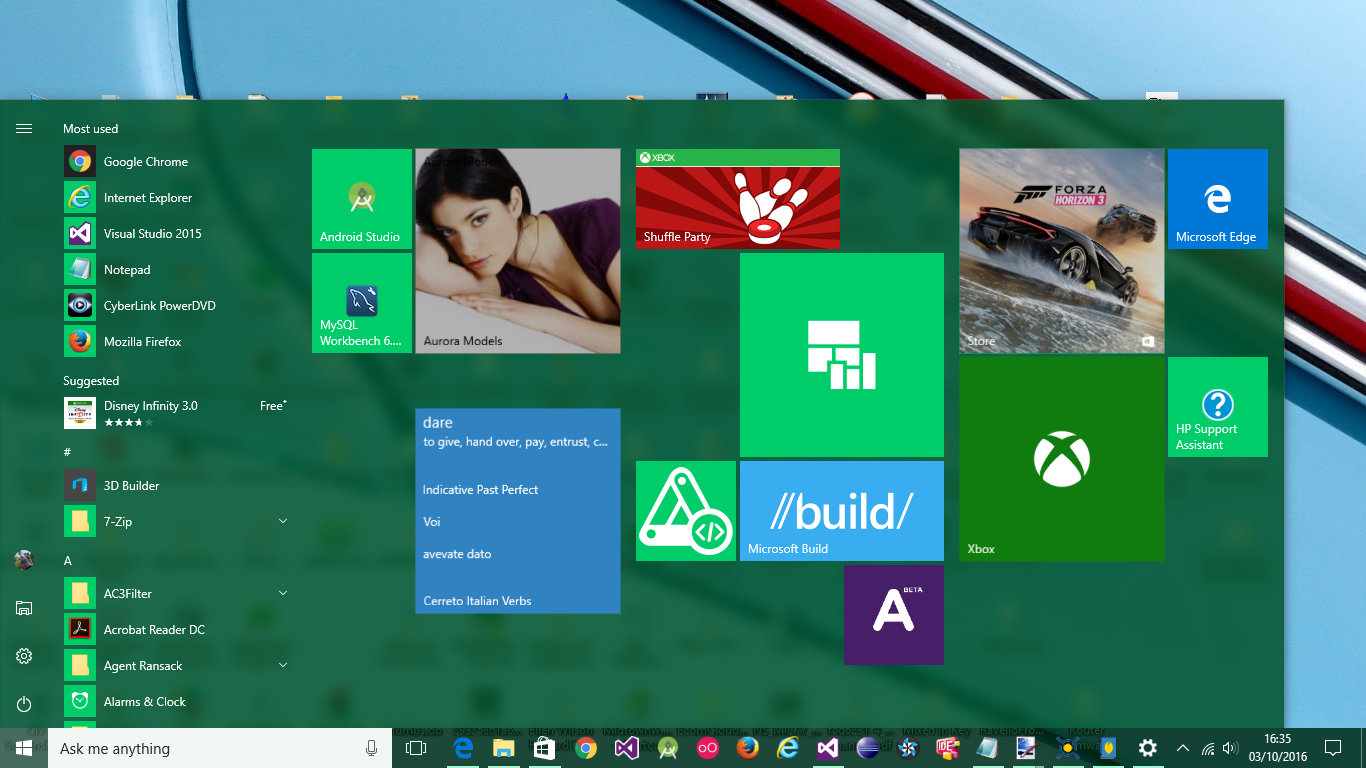Image resolution: width=1366 pixels, height=768 pixels.
Task: Open the Action Center notifications icon
Action: (x=1332, y=748)
